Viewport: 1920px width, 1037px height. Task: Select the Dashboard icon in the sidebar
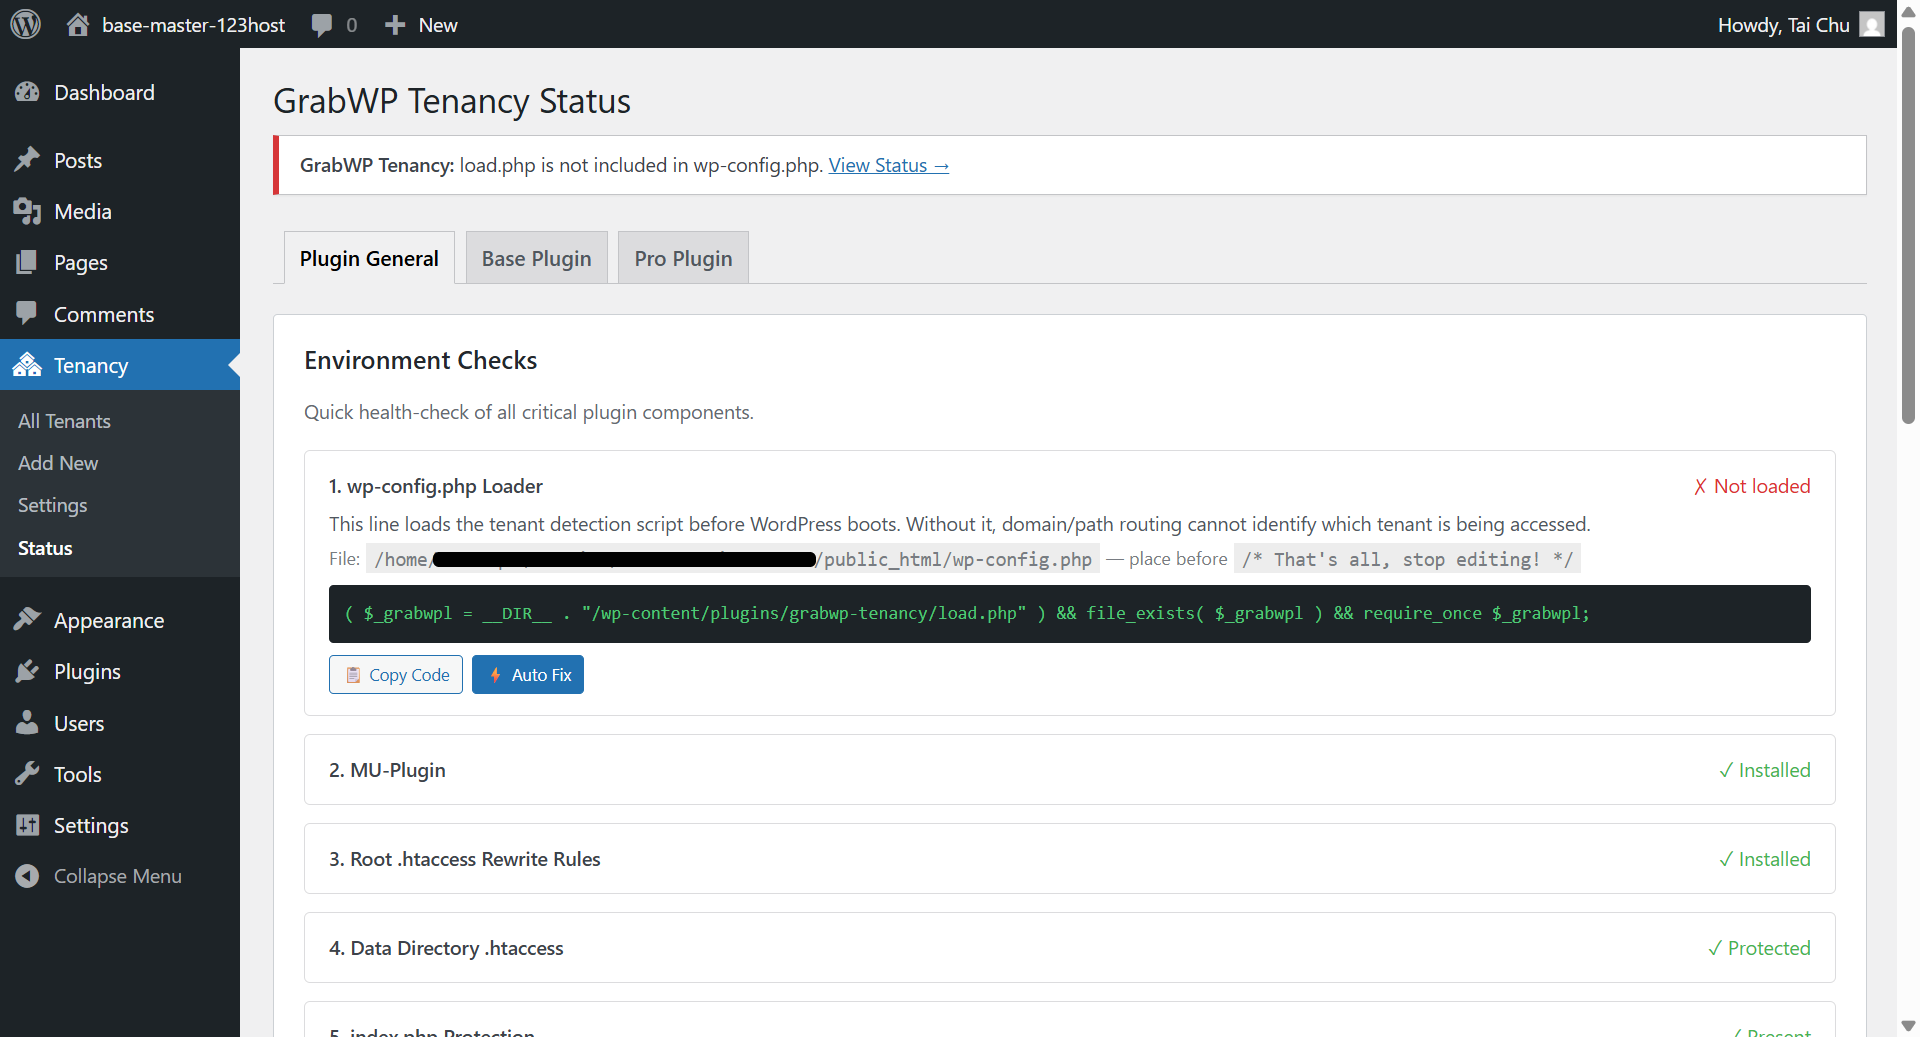(x=28, y=91)
